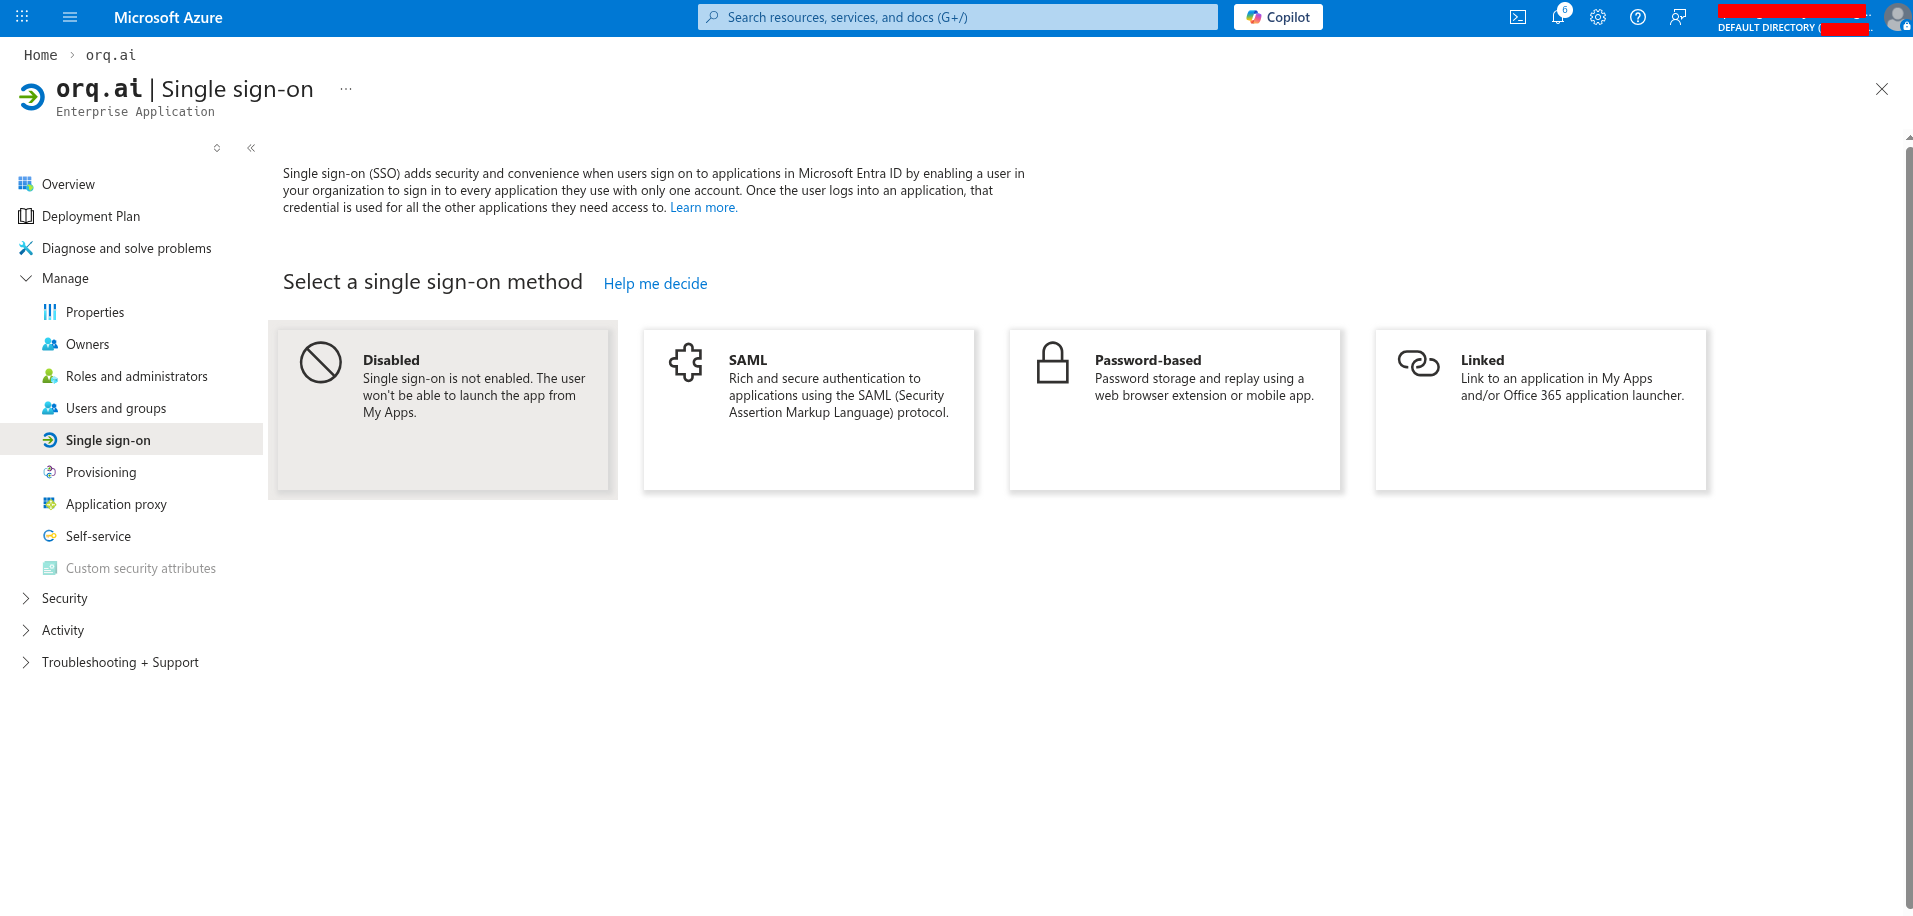Viewport: 1913px width, 916px height.
Task: Select the Password-based sign-on method
Action: click(x=1174, y=409)
